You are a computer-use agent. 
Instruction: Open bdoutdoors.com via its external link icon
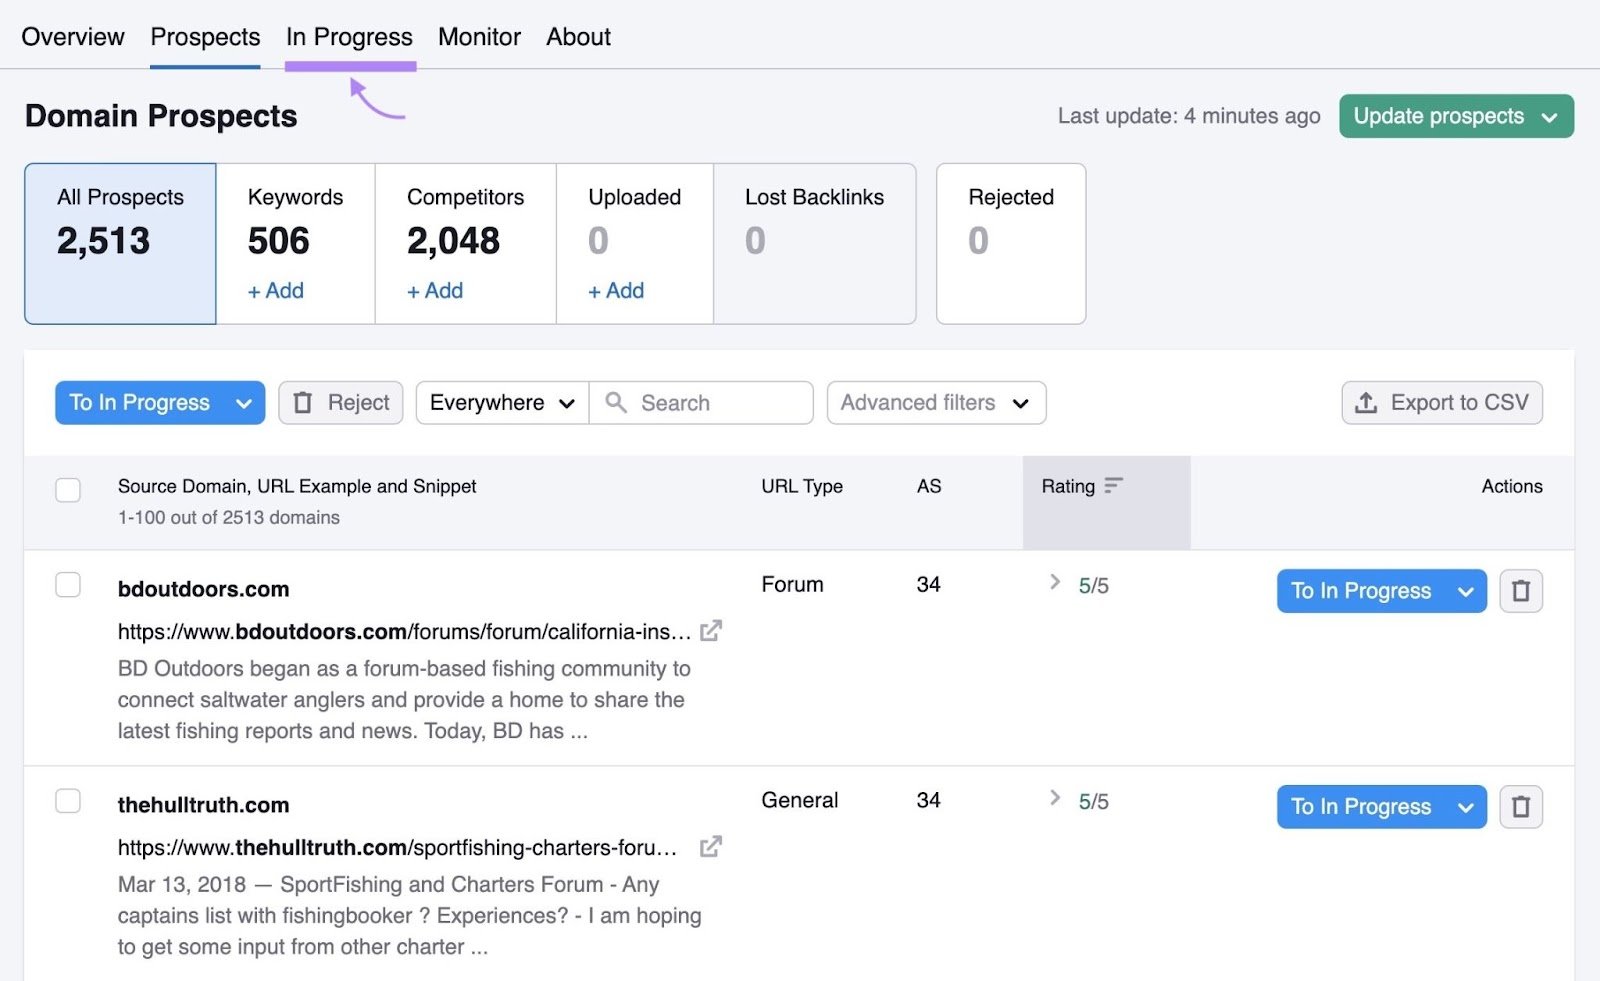point(711,631)
